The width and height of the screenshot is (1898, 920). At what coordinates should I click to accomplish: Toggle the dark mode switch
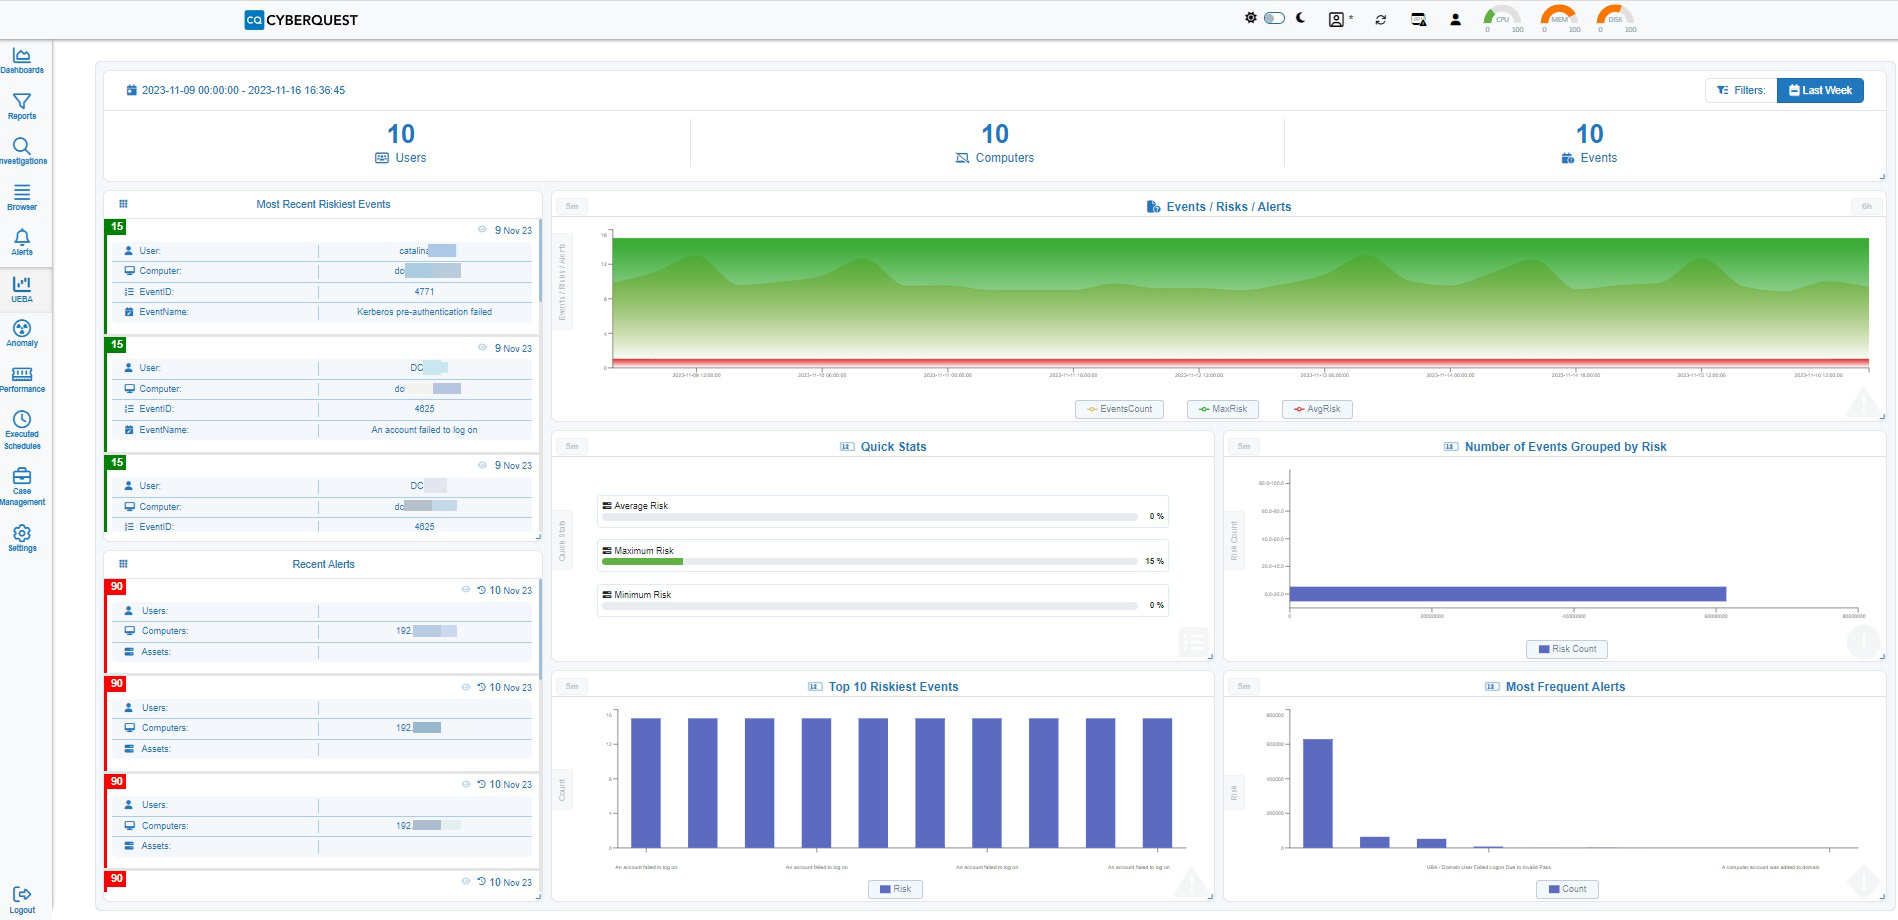1274,18
